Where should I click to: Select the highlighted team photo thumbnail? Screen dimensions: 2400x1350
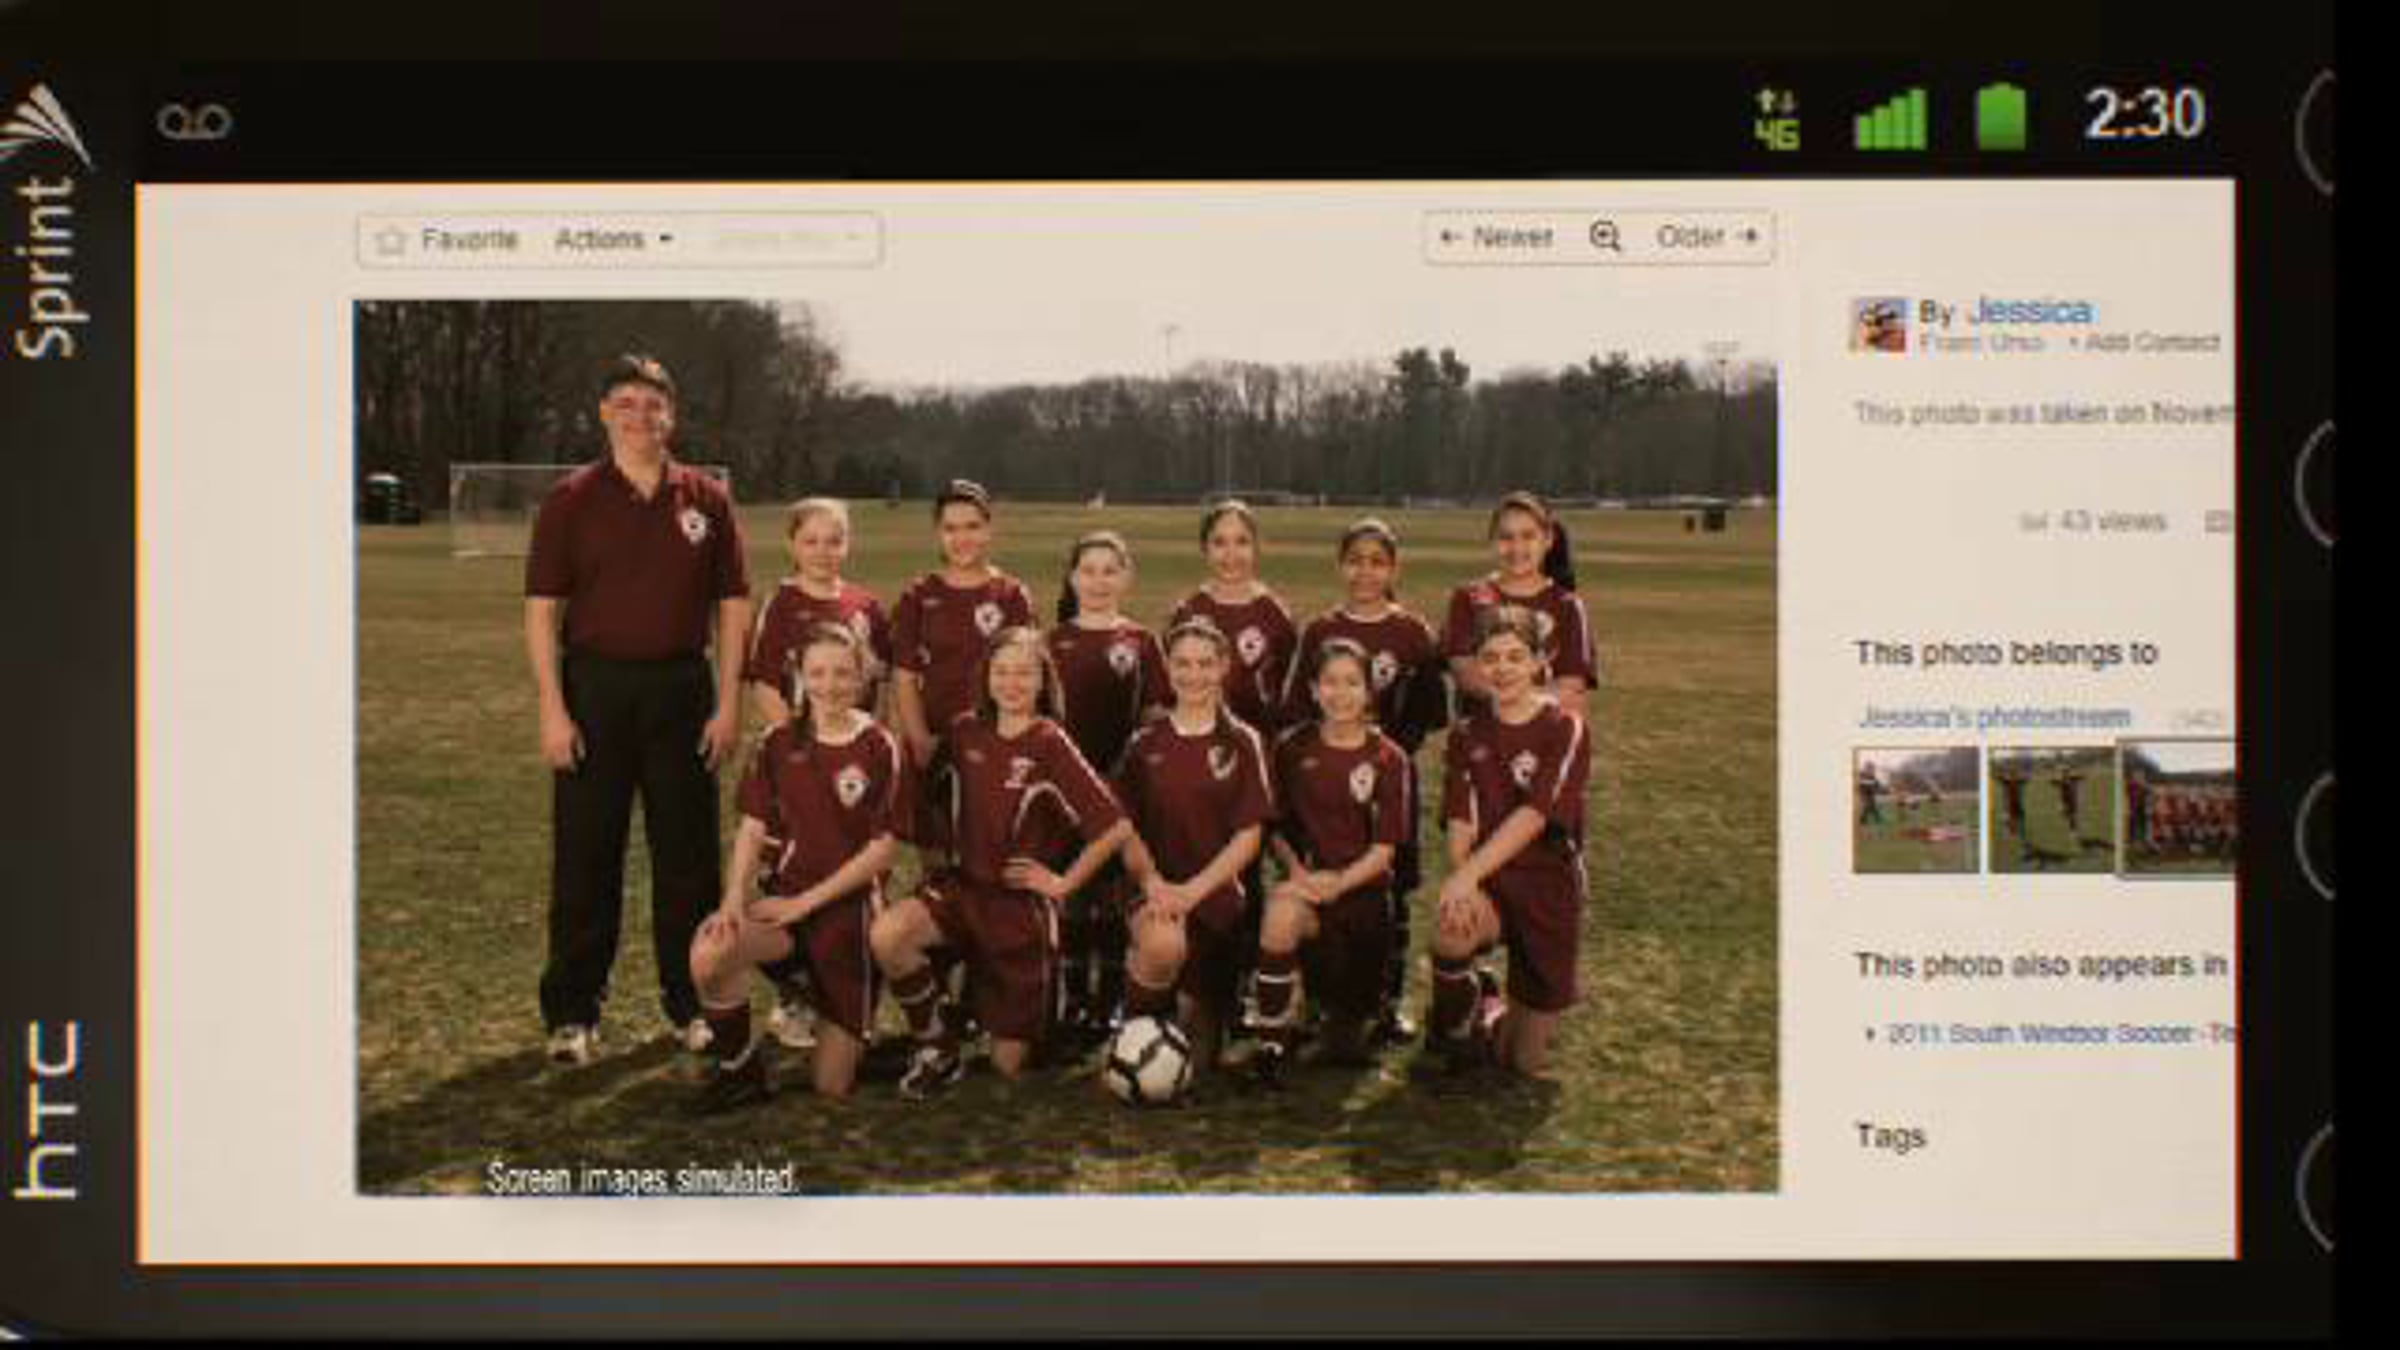(2178, 810)
